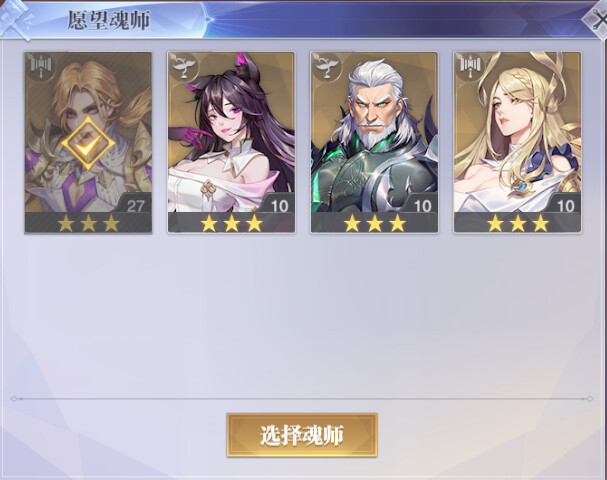Click the 愿望魂师 title header
Viewport: 607px width, 480px height.
tap(109, 20)
